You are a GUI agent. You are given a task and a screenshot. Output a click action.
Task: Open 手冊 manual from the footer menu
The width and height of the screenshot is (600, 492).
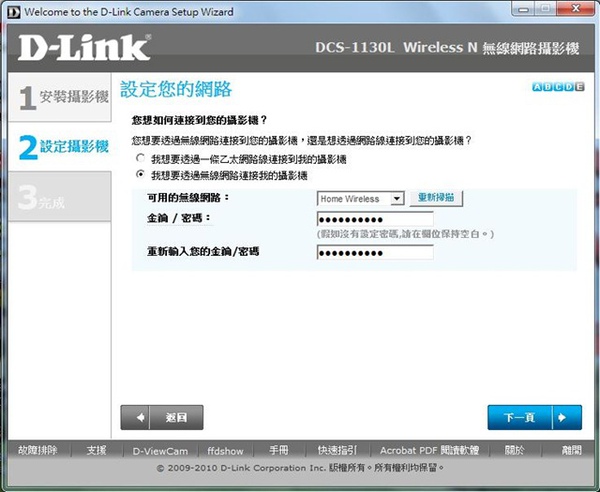(x=279, y=450)
